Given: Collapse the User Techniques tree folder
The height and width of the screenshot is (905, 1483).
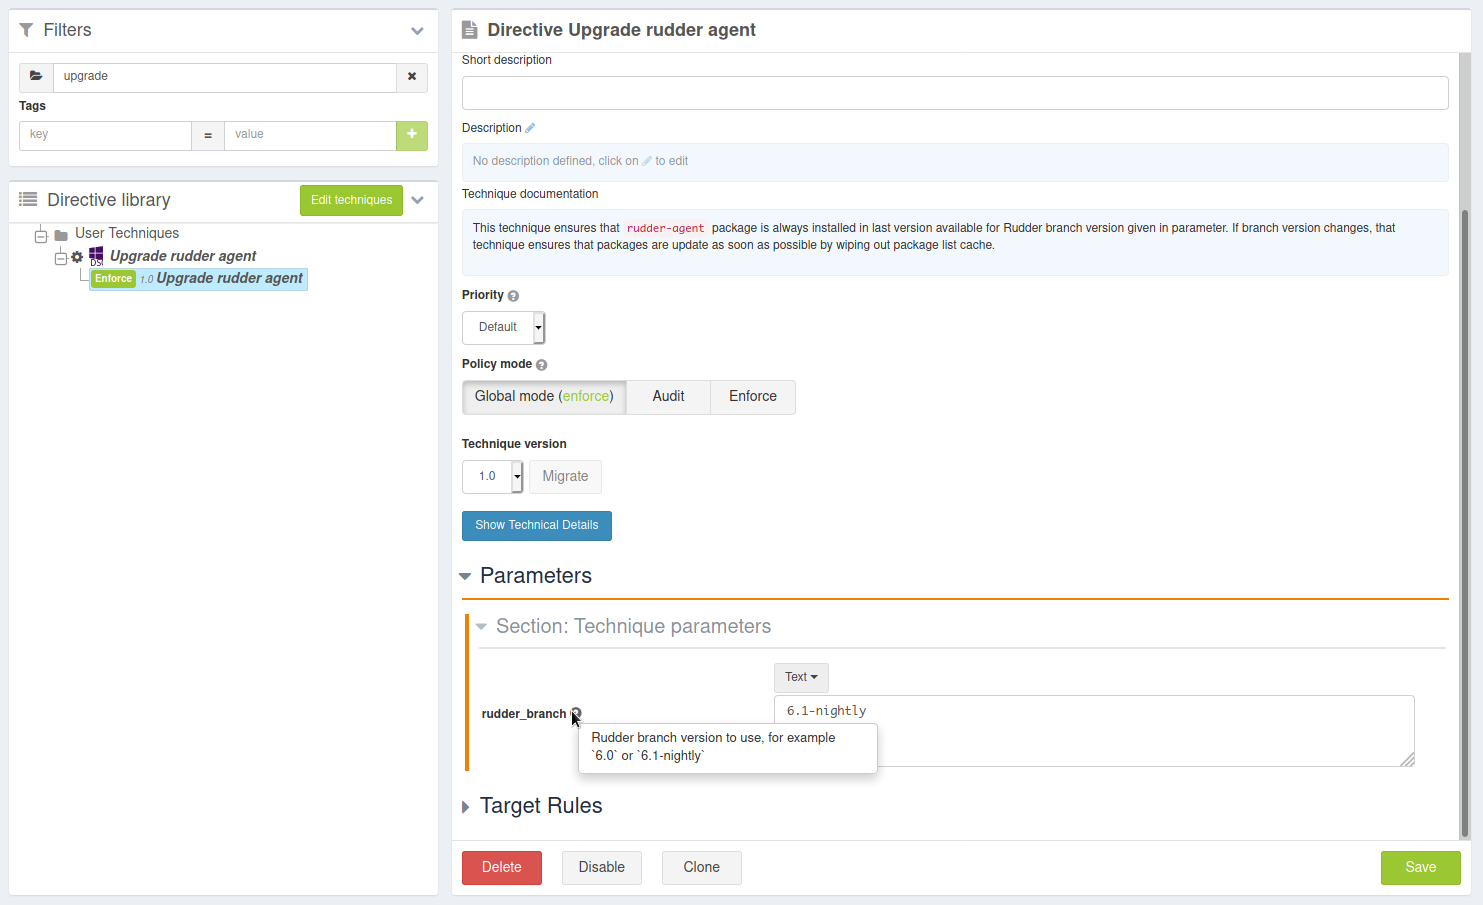Looking at the screenshot, I should click(x=41, y=236).
